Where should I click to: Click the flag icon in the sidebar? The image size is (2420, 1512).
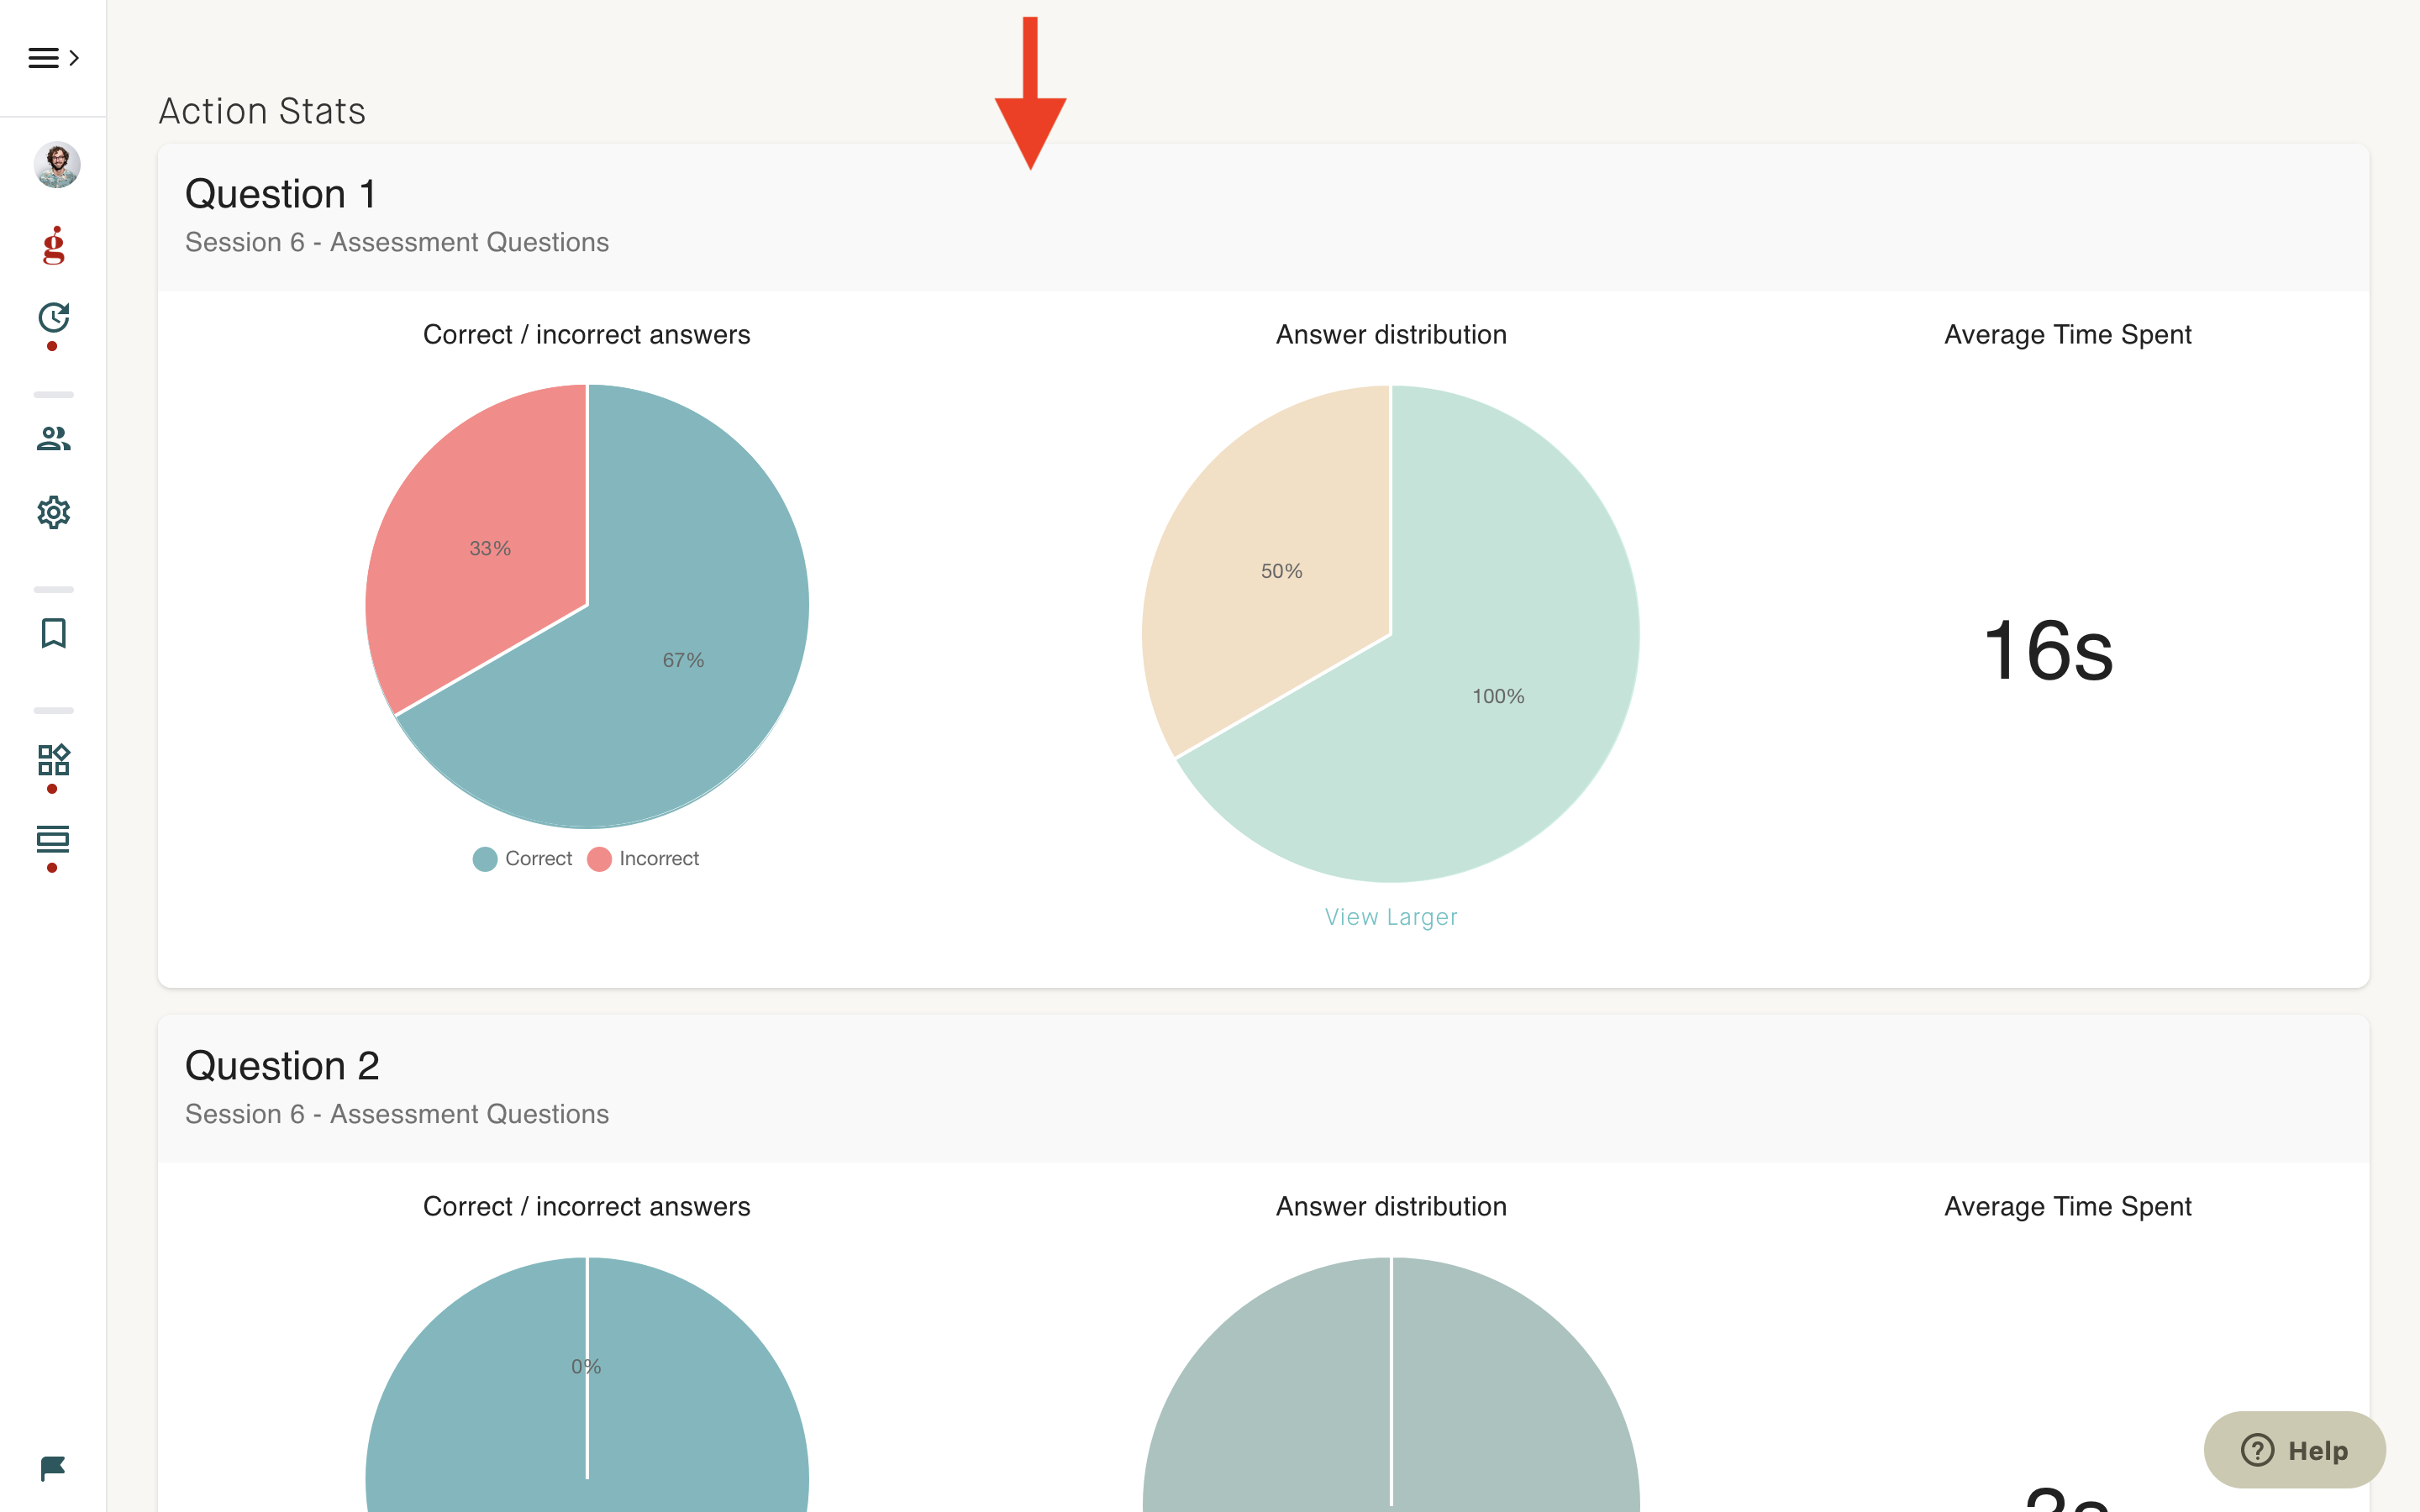click(53, 1468)
